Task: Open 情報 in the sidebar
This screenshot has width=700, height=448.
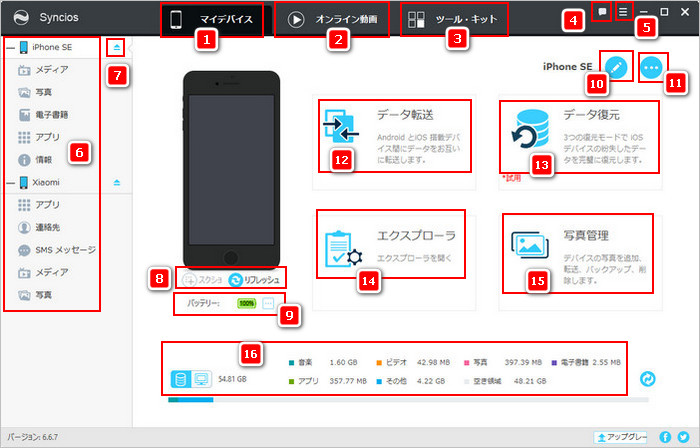Action: pos(35,160)
